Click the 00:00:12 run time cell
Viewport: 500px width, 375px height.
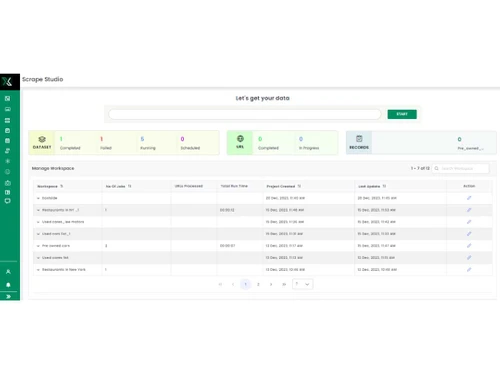227,210
